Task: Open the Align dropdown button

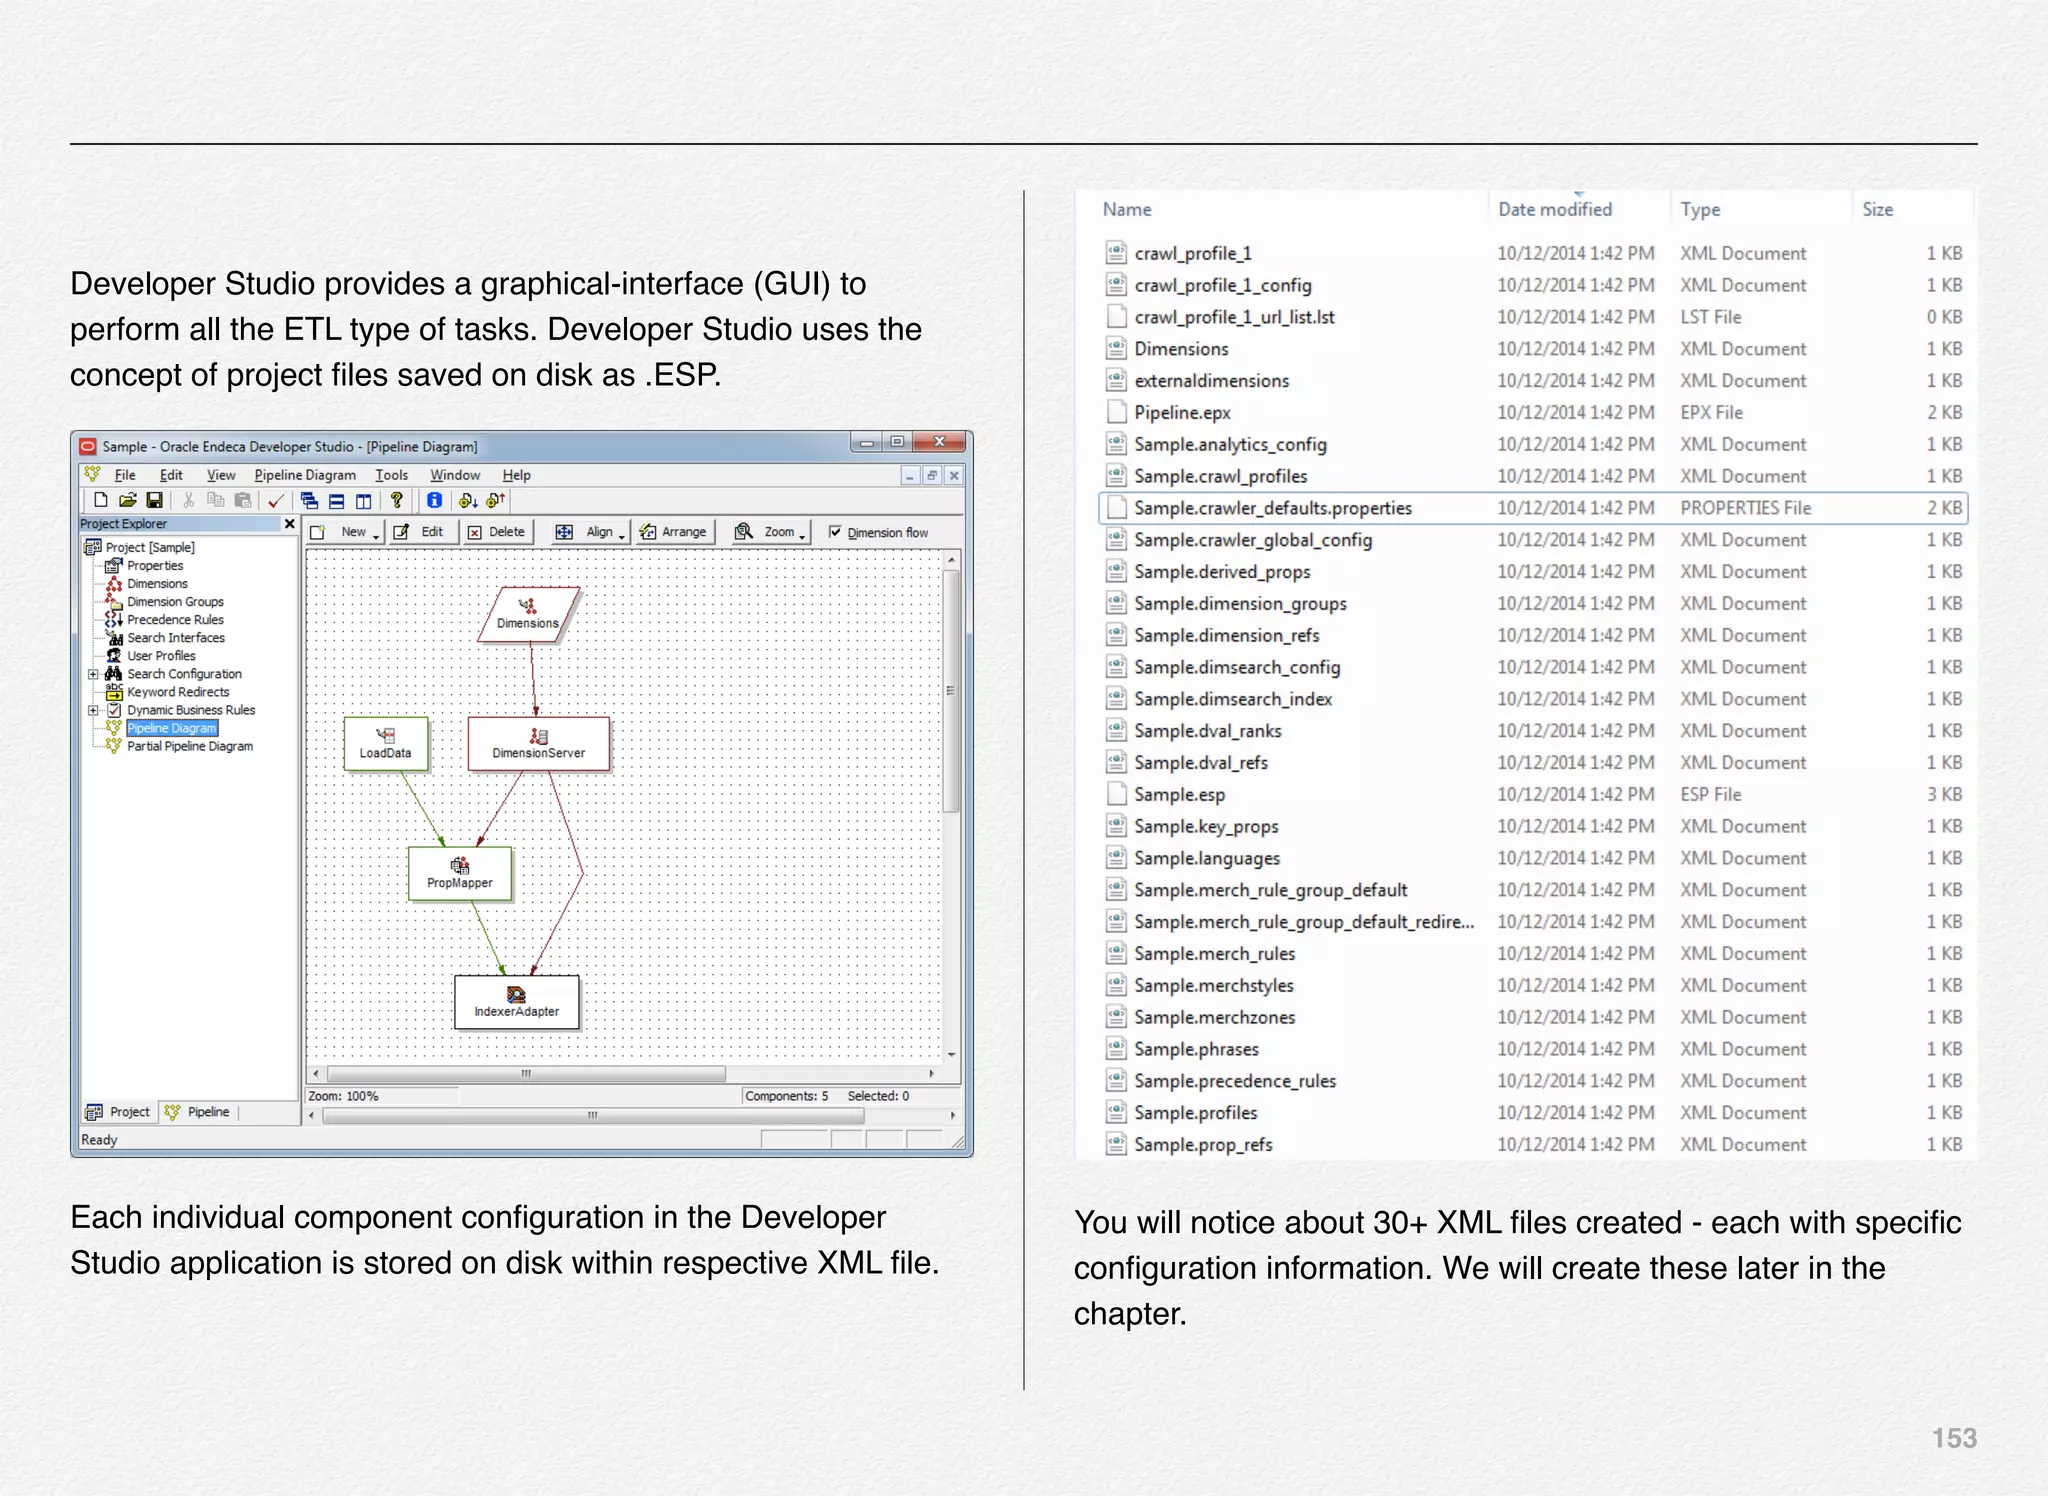Action: 591,532
